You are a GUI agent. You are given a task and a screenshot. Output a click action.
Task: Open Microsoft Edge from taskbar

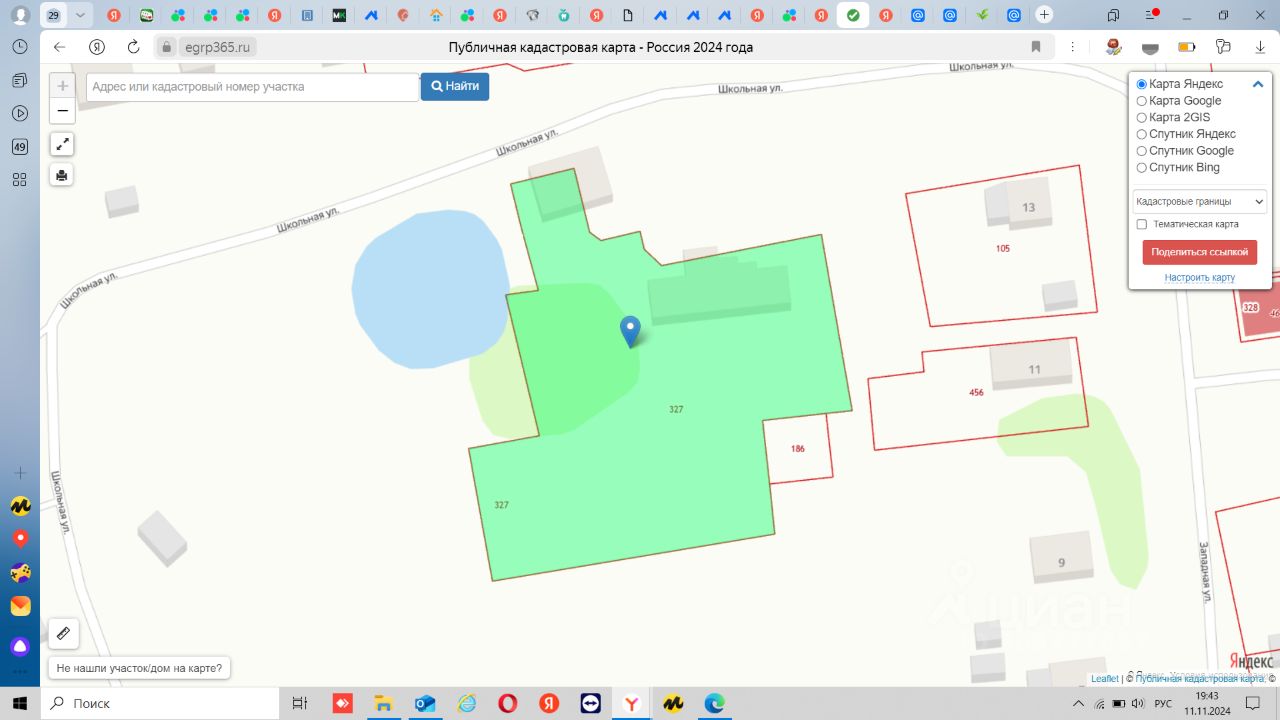714,703
